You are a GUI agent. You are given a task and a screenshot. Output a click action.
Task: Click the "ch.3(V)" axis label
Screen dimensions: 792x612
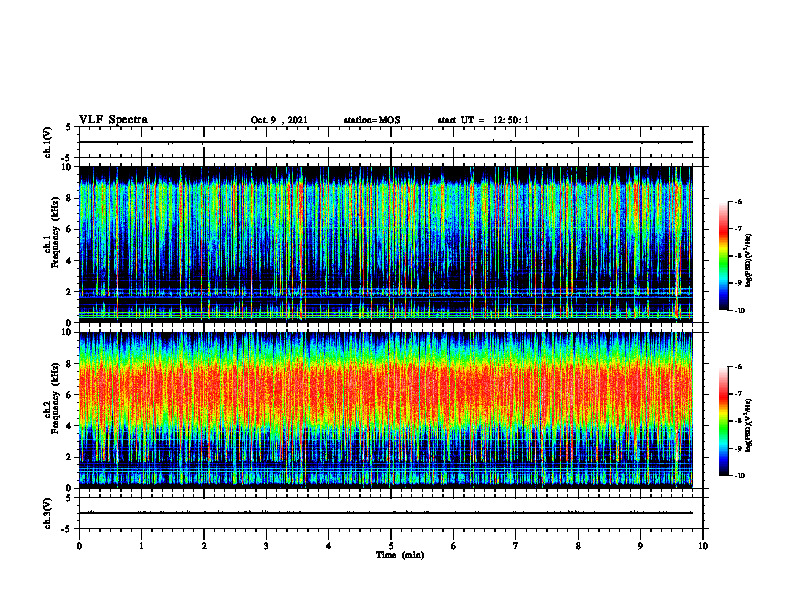point(48,513)
